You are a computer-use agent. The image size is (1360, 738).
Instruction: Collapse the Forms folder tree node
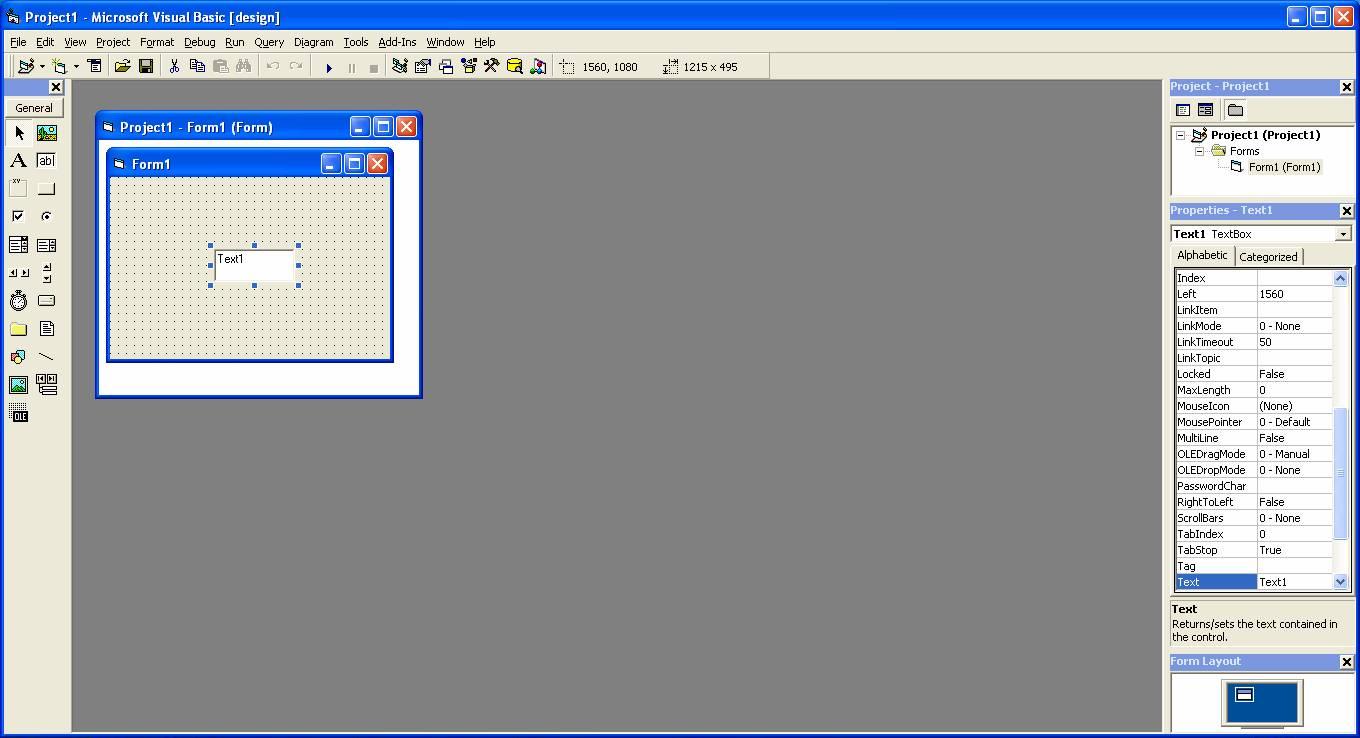coord(1199,151)
